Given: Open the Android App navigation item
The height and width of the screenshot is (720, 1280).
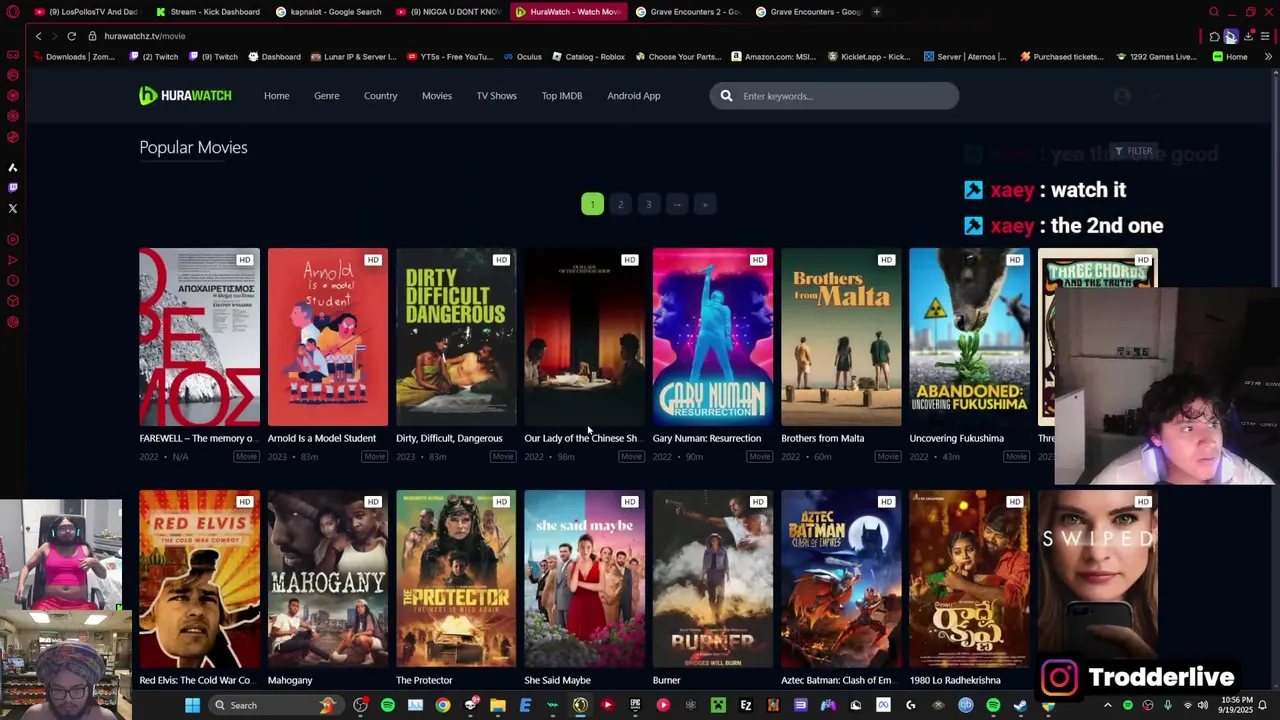Looking at the screenshot, I should pyautogui.click(x=634, y=96).
